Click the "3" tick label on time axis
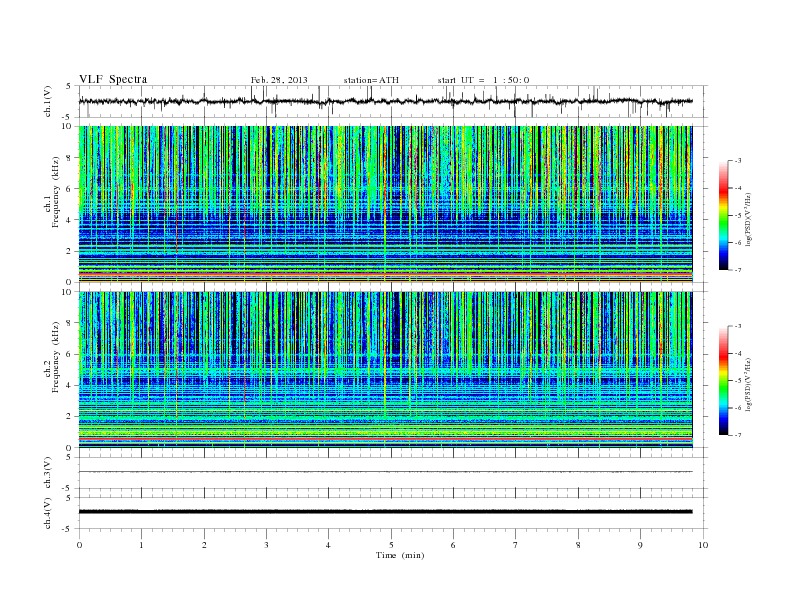The width and height of the screenshot is (792, 612). pyautogui.click(x=266, y=545)
